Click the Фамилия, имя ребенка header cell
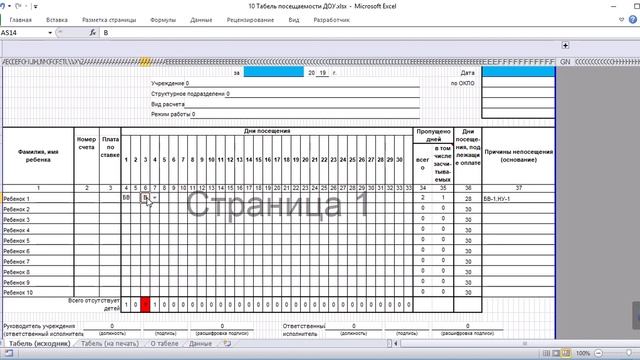This screenshot has height=360, width=640. (x=38, y=156)
